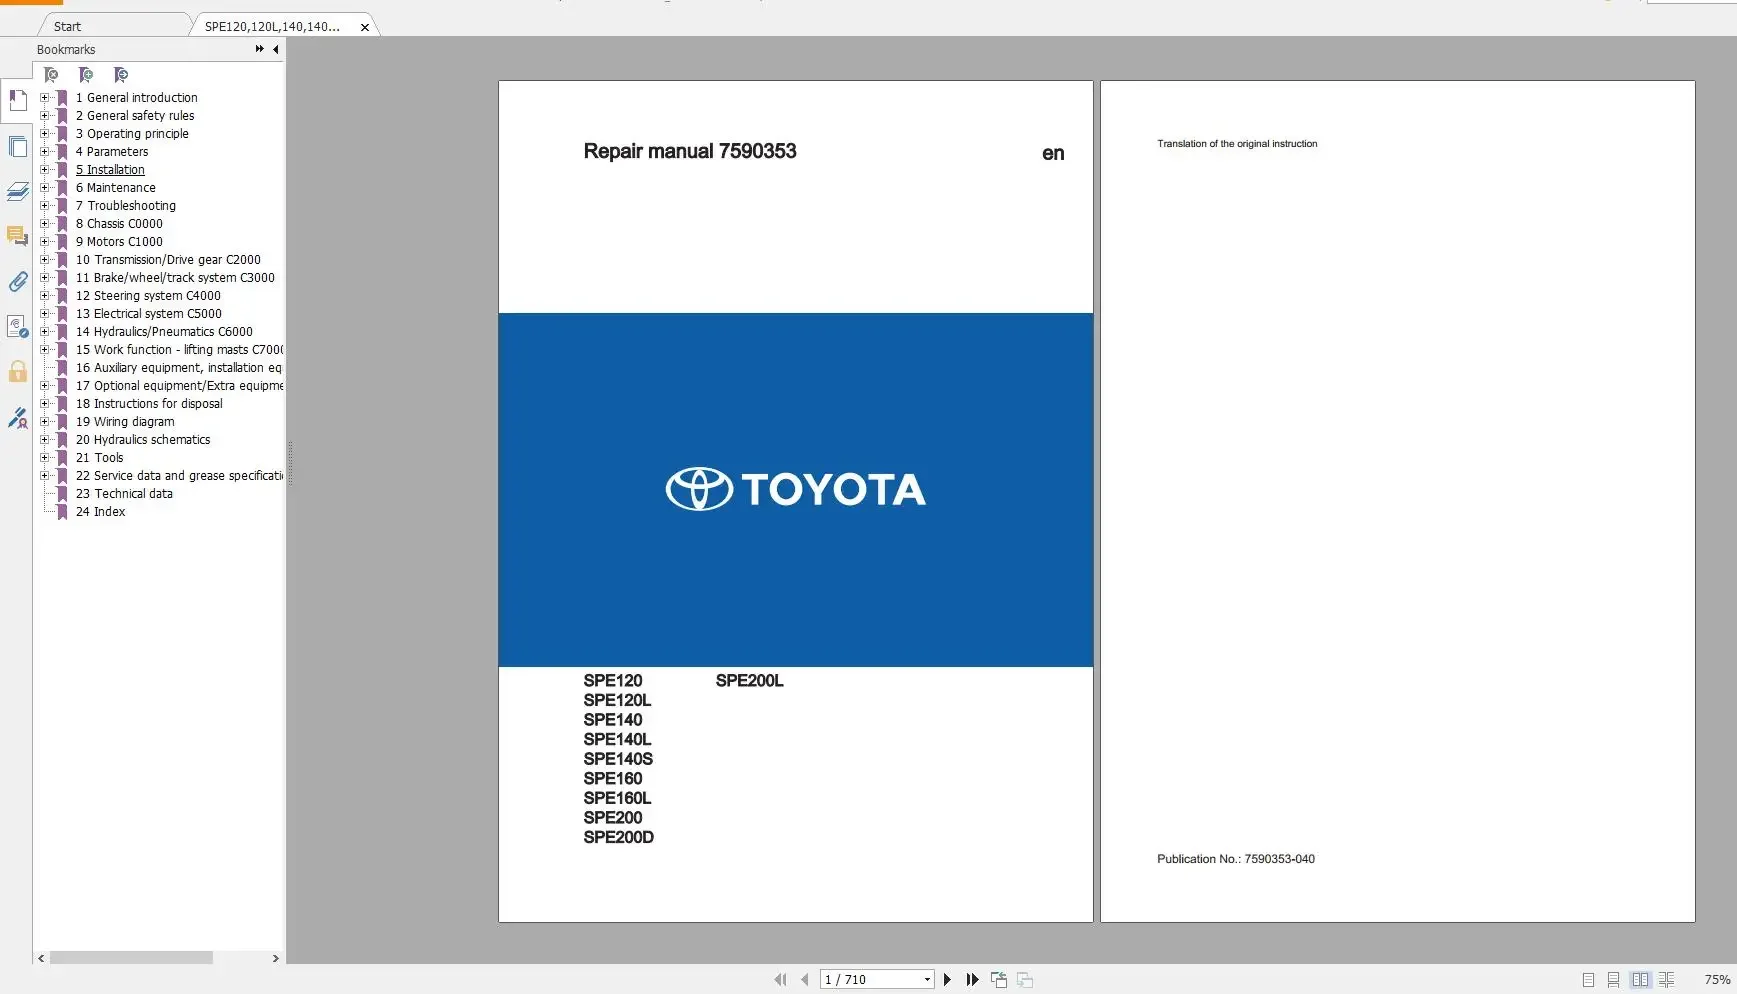Collapse the Bookmarks panel with left arrow
Screen dimensions: 1737x994
275,49
